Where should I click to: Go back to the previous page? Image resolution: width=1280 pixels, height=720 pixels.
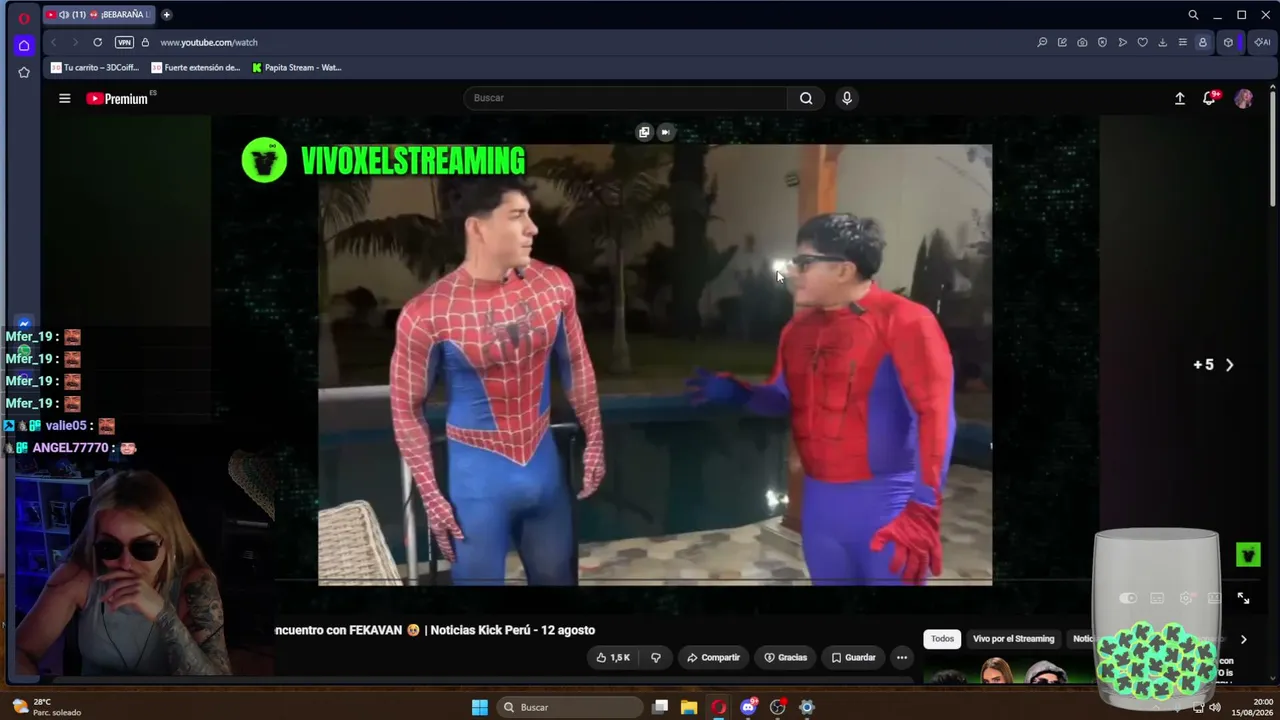pyautogui.click(x=53, y=42)
